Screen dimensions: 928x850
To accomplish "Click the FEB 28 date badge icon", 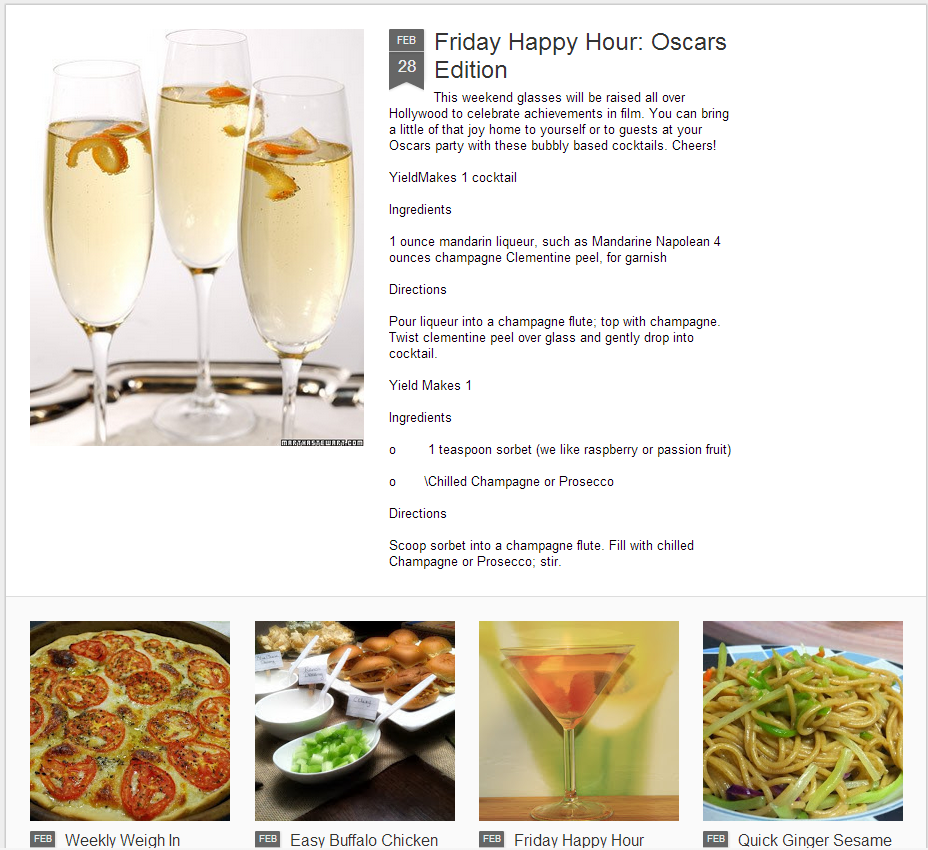I will click(406, 59).
